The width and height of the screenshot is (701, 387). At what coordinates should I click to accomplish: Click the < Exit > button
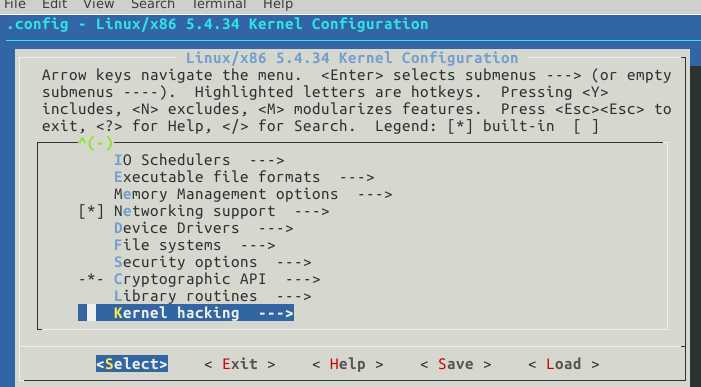click(x=240, y=364)
